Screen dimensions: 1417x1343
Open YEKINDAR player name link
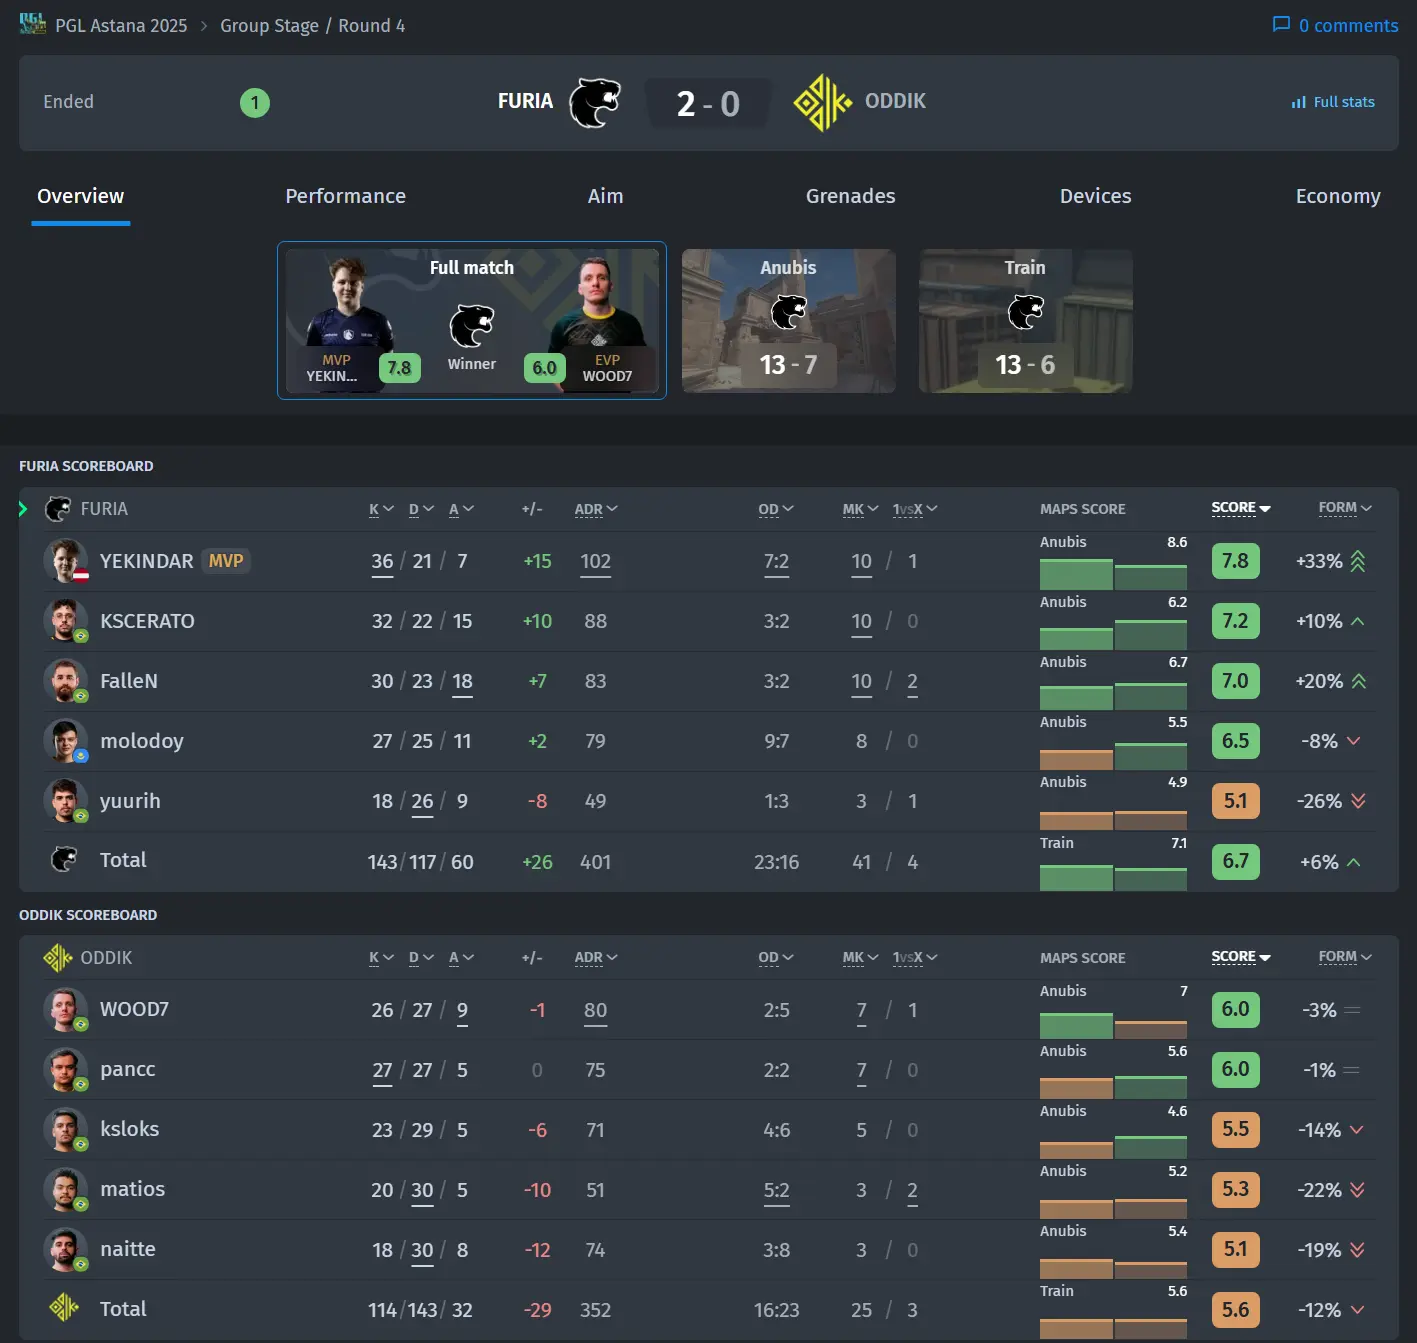147,561
